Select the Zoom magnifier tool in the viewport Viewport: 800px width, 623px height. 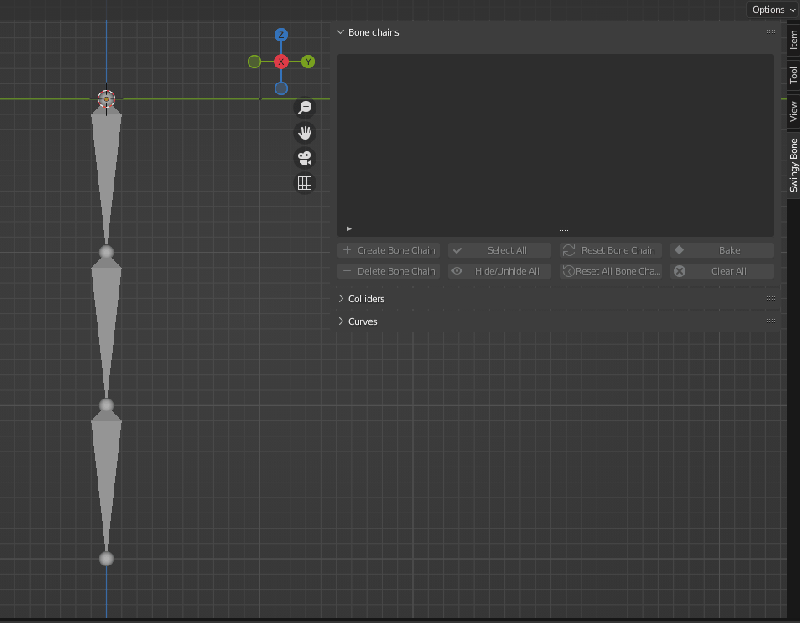click(305, 107)
